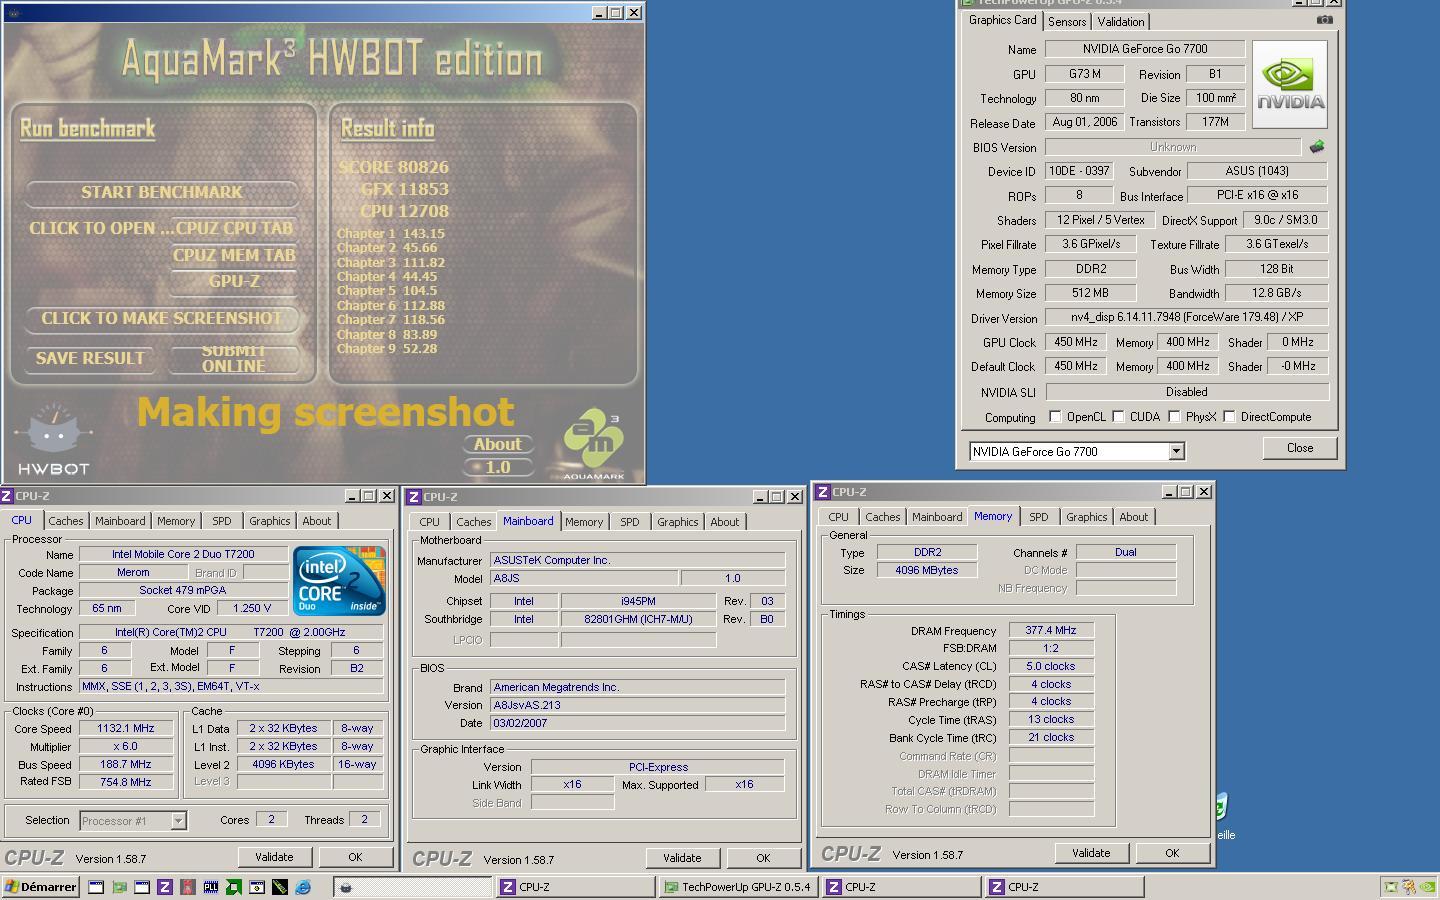Viewport: 1440px width, 900px height.
Task: Click the GPU-Z Name field NVIDIA GeForce Go 7700
Action: click(1145, 49)
